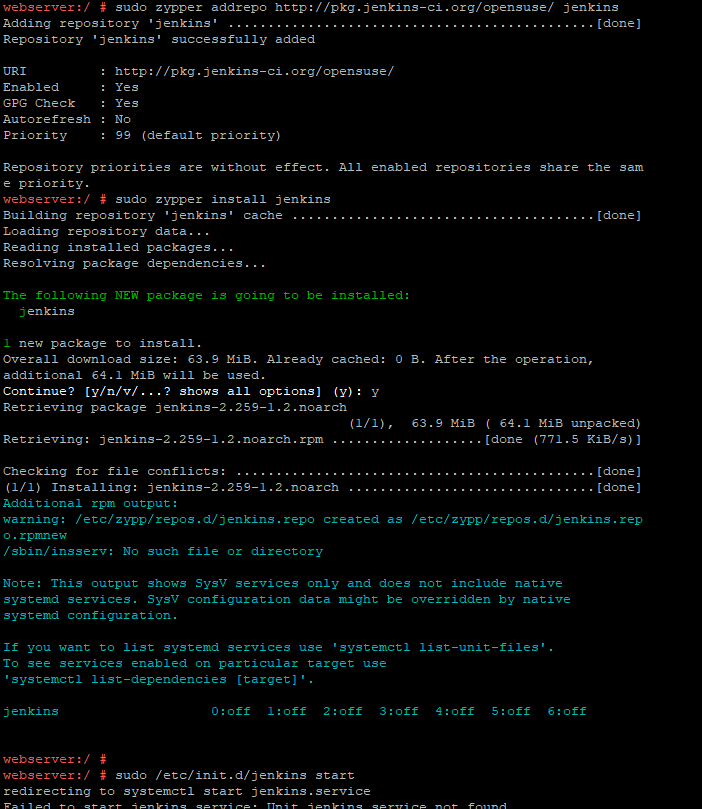Click runlevel '3:off' in jenkins row
This screenshot has width=702, height=809.
399,711
